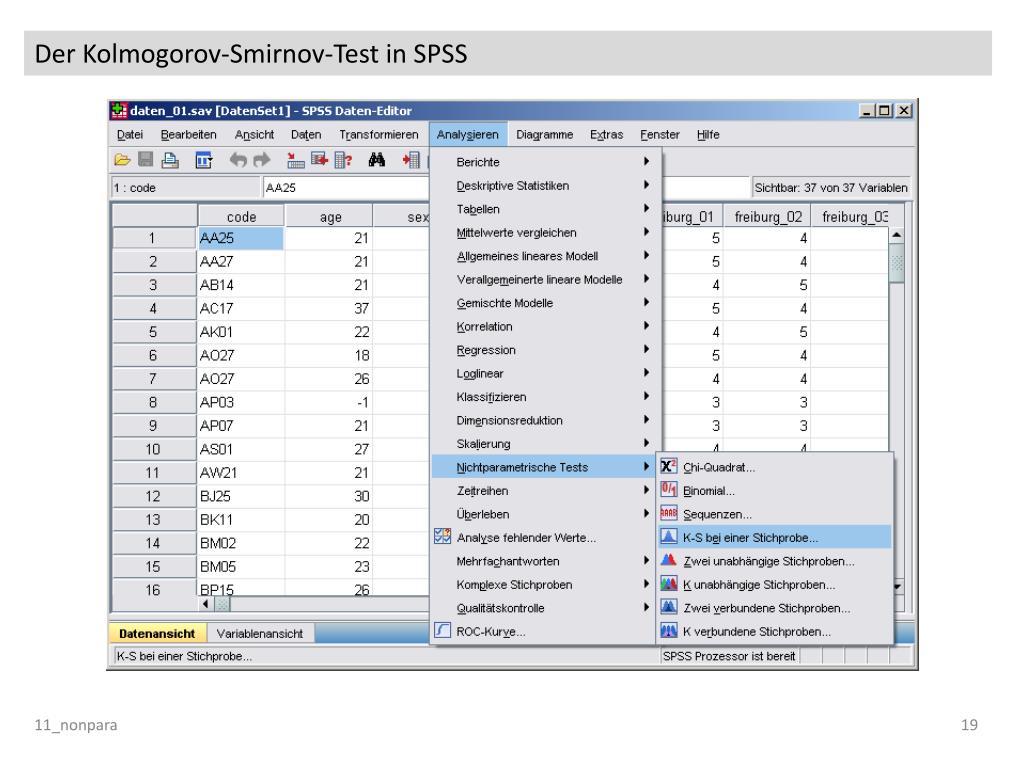The image size is (1024, 768).
Task: Select the Zeitreihen menu entry
Action: (545, 490)
